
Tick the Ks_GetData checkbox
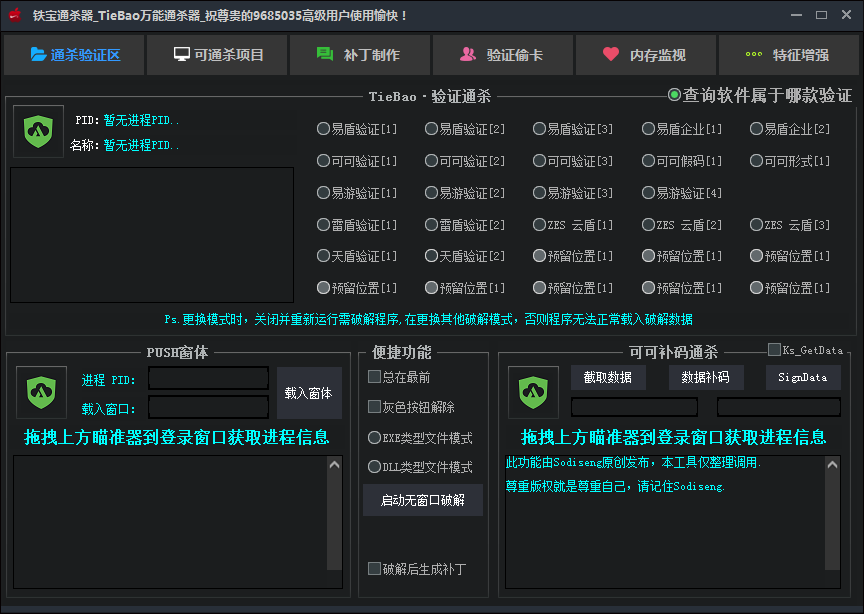coord(774,350)
